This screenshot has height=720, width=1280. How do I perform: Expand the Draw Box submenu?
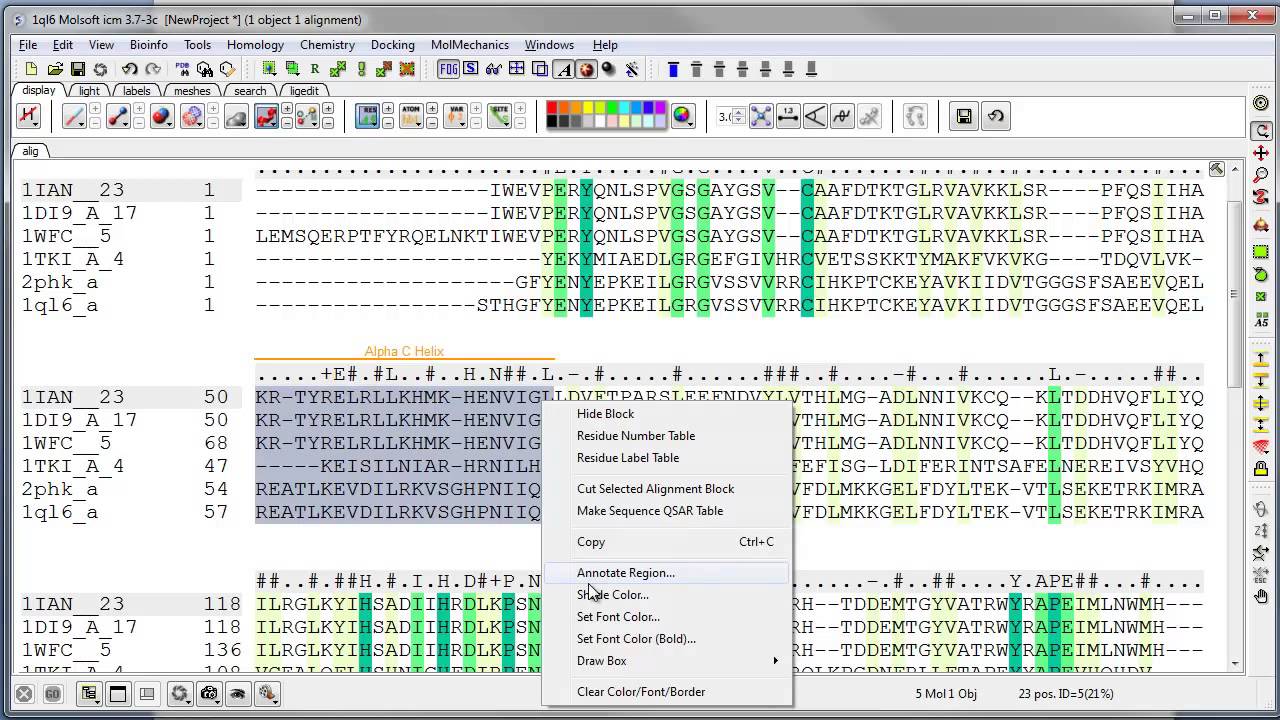667,661
